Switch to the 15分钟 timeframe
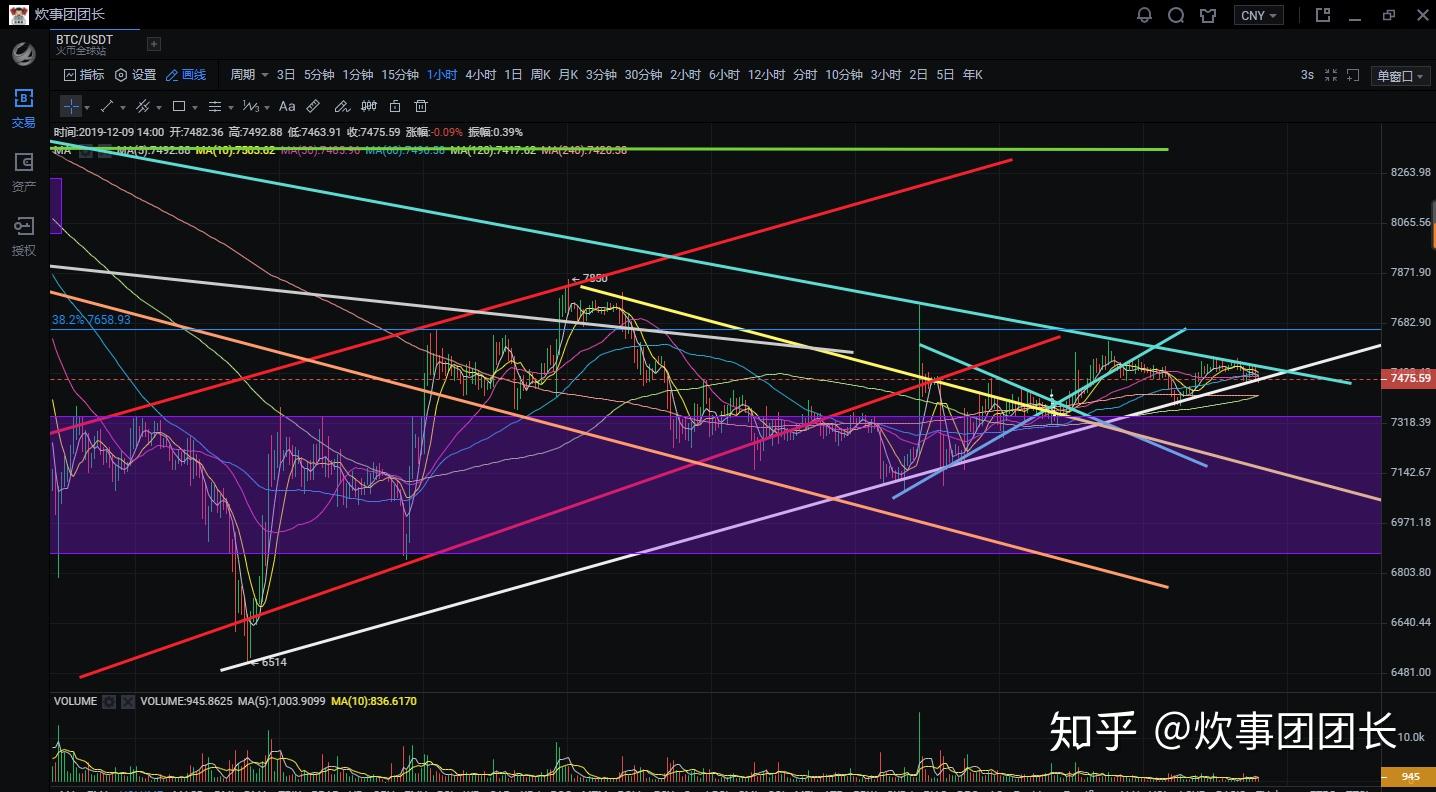The image size is (1436, 792). [399, 75]
